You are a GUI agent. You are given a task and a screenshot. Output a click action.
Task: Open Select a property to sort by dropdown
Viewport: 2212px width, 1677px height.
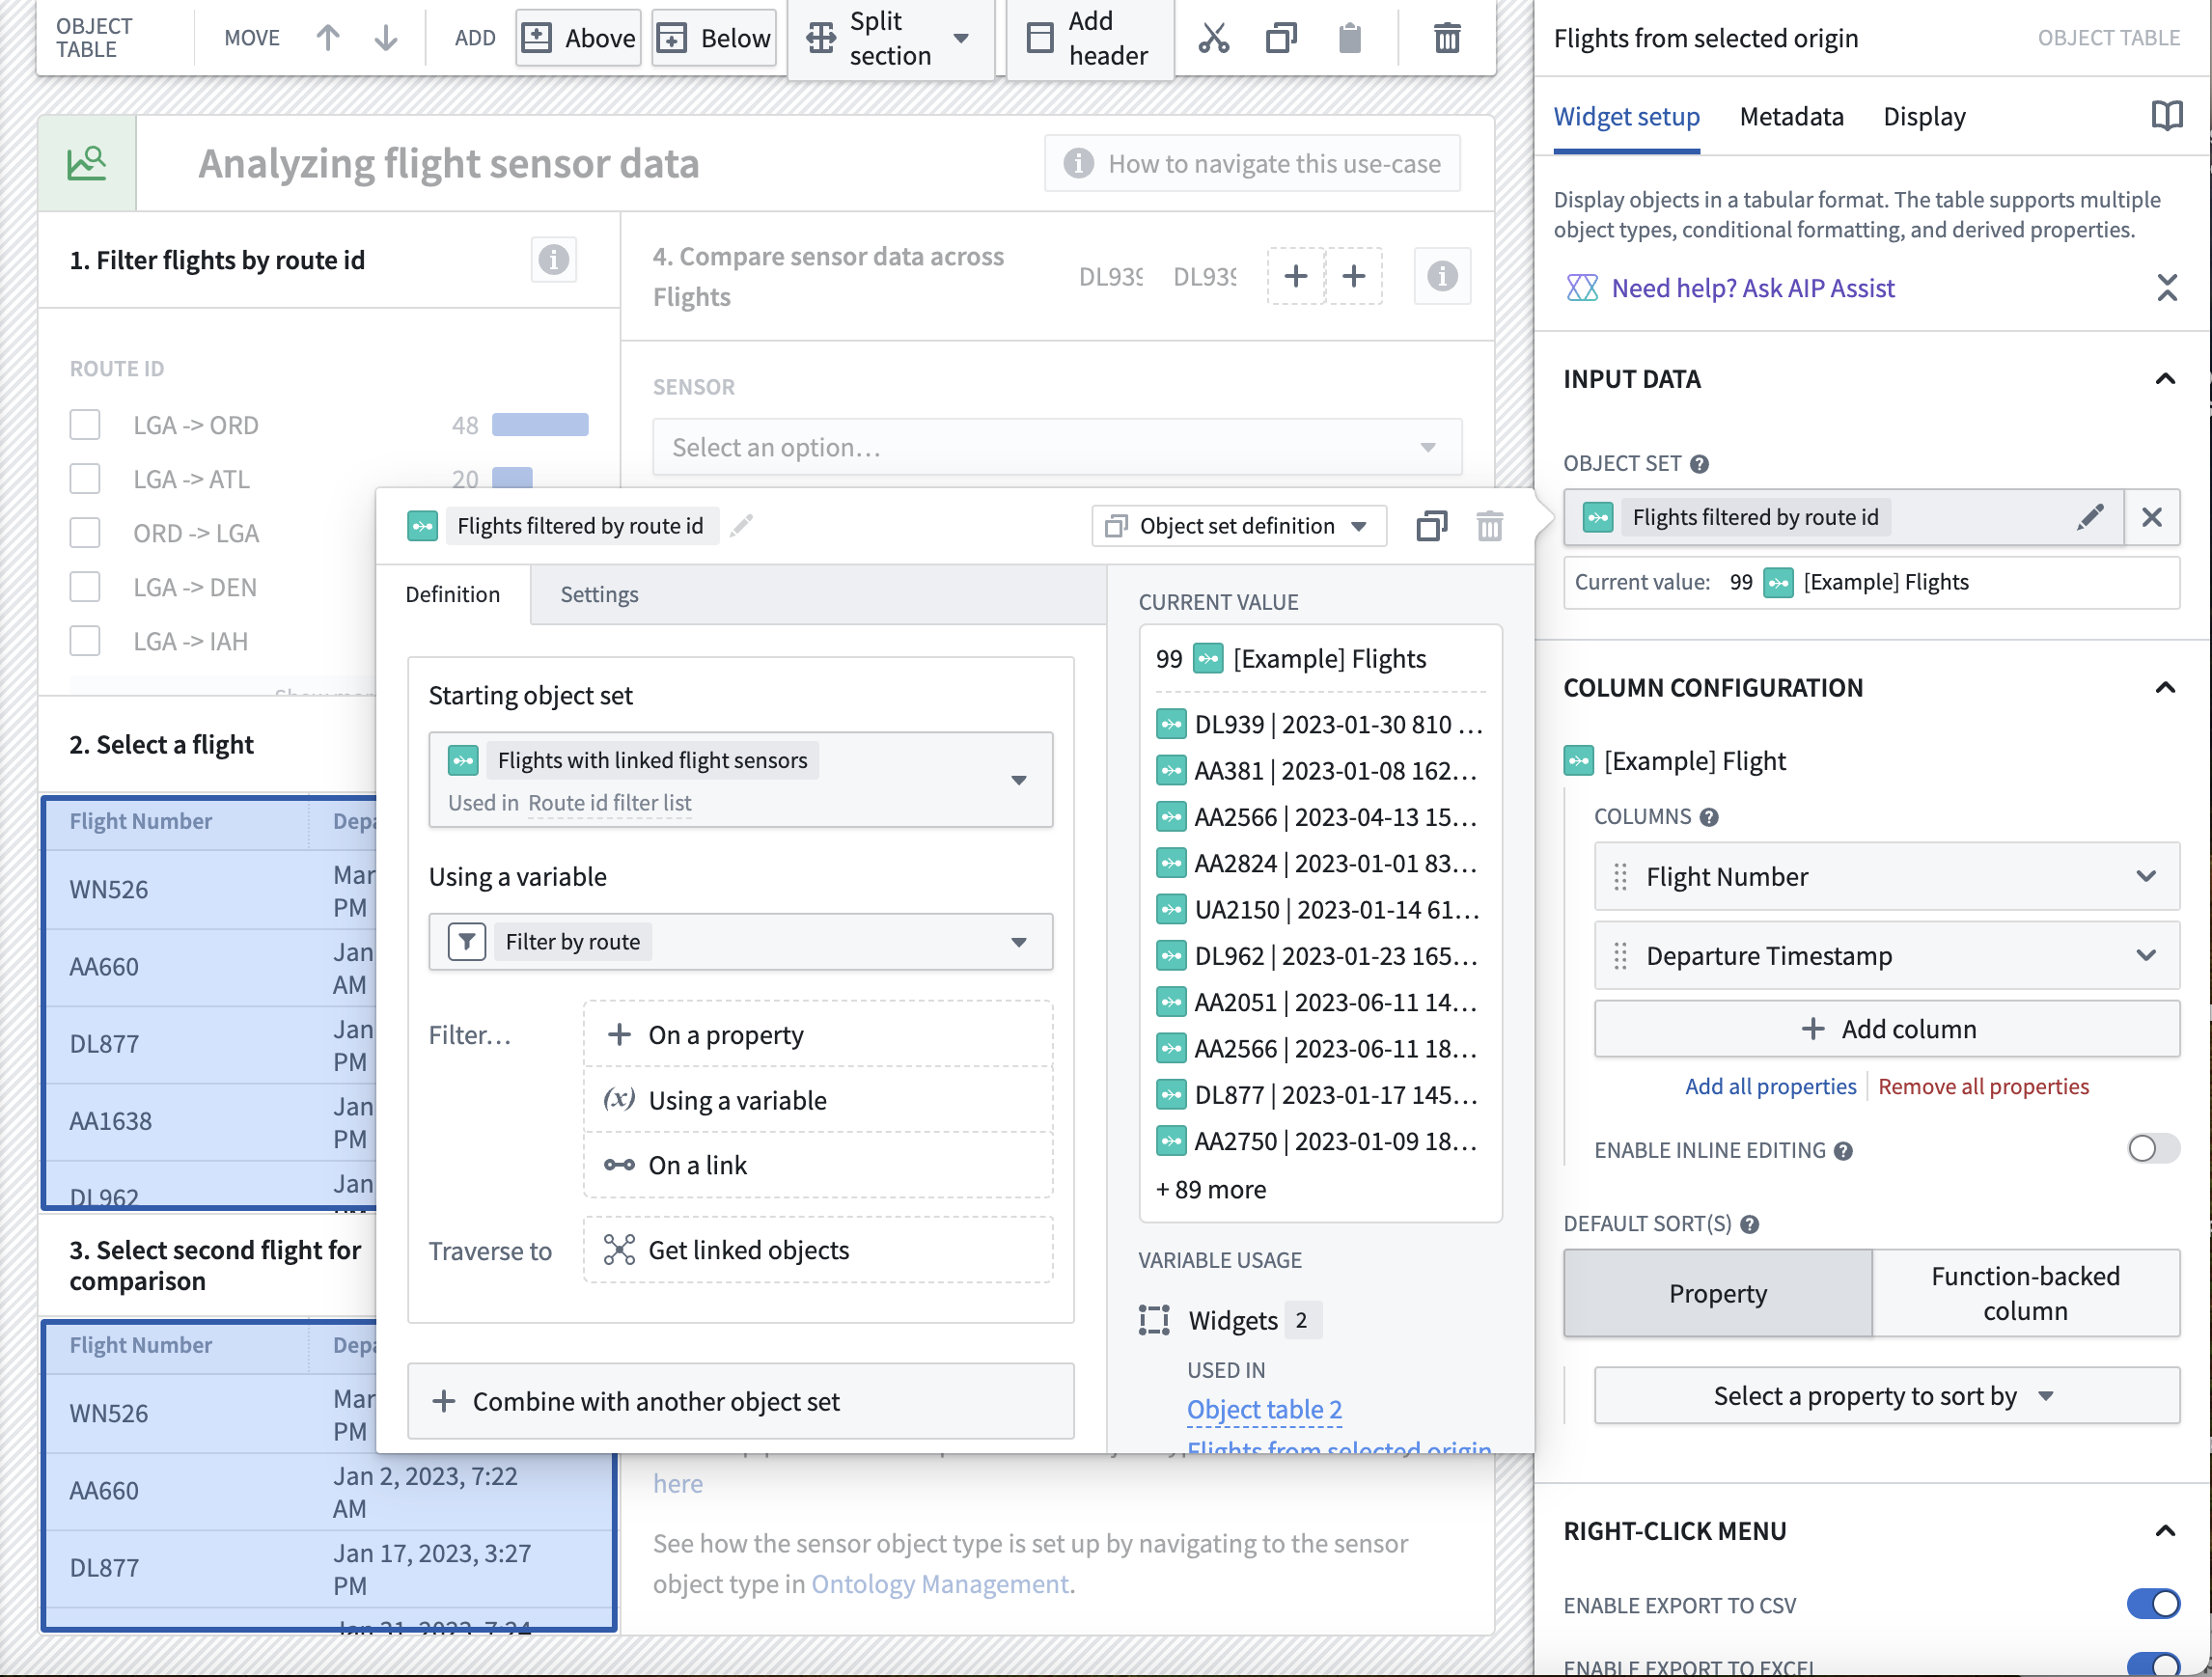point(1886,1396)
